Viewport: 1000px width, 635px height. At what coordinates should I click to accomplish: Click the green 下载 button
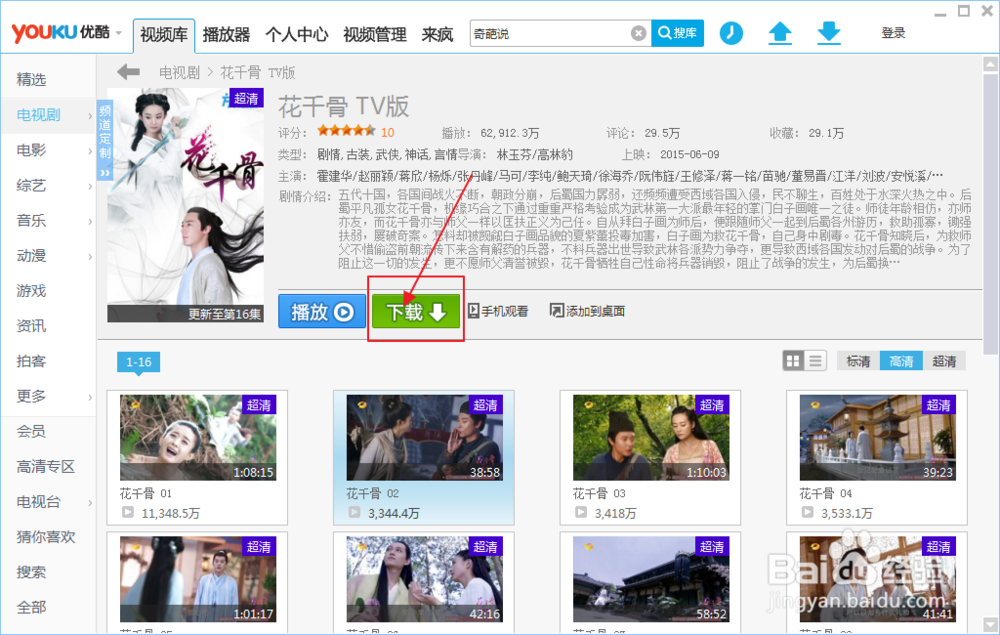click(416, 311)
